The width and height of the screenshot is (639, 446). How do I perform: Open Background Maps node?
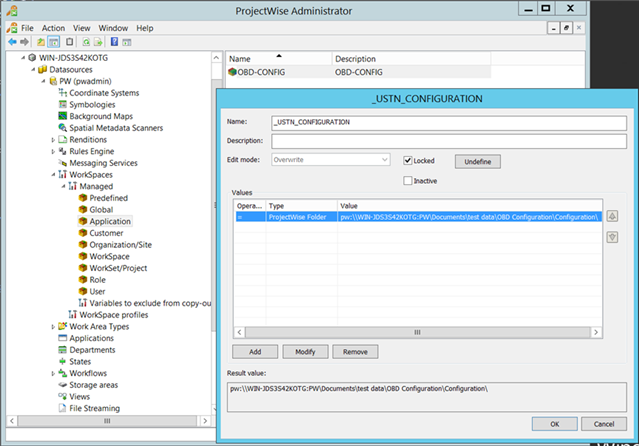pyautogui.click(x=101, y=116)
